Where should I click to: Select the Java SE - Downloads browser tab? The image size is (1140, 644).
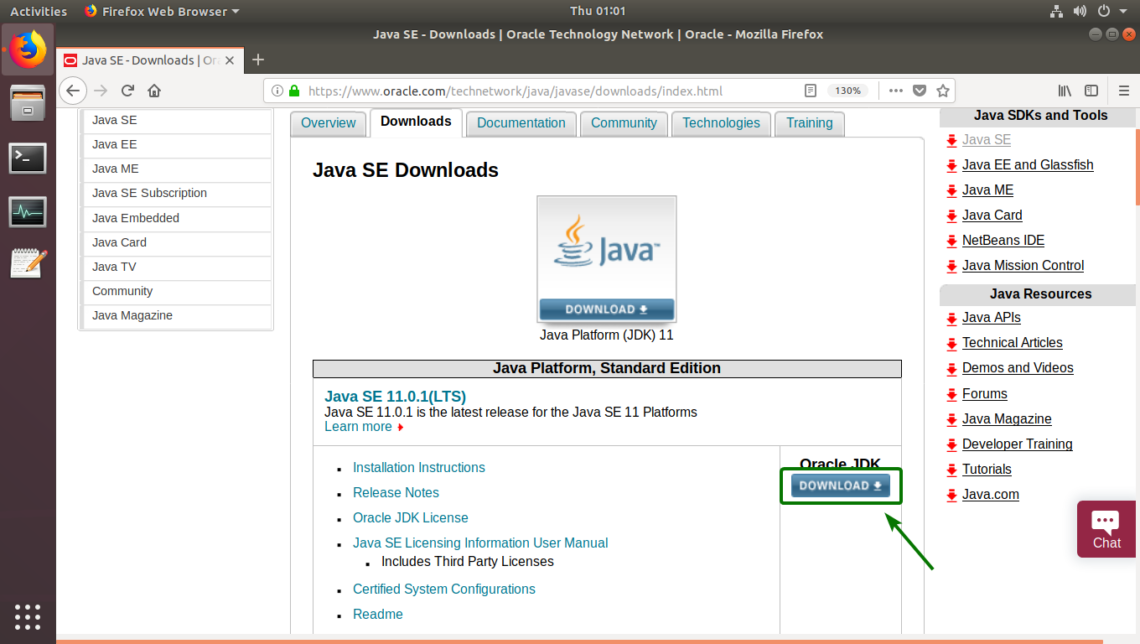(x=149, y=60)
